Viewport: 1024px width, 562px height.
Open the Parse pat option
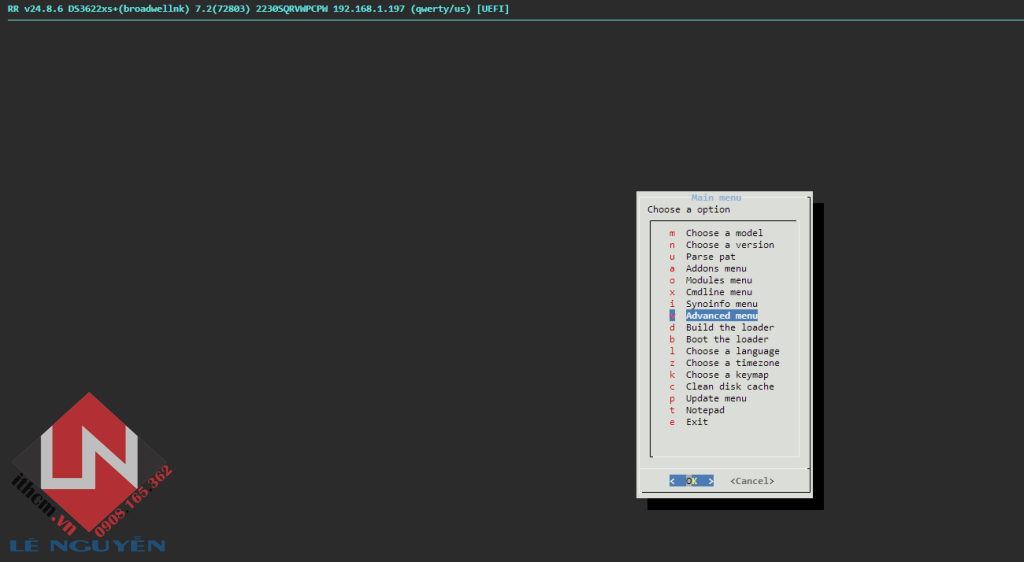click(710, 257)
